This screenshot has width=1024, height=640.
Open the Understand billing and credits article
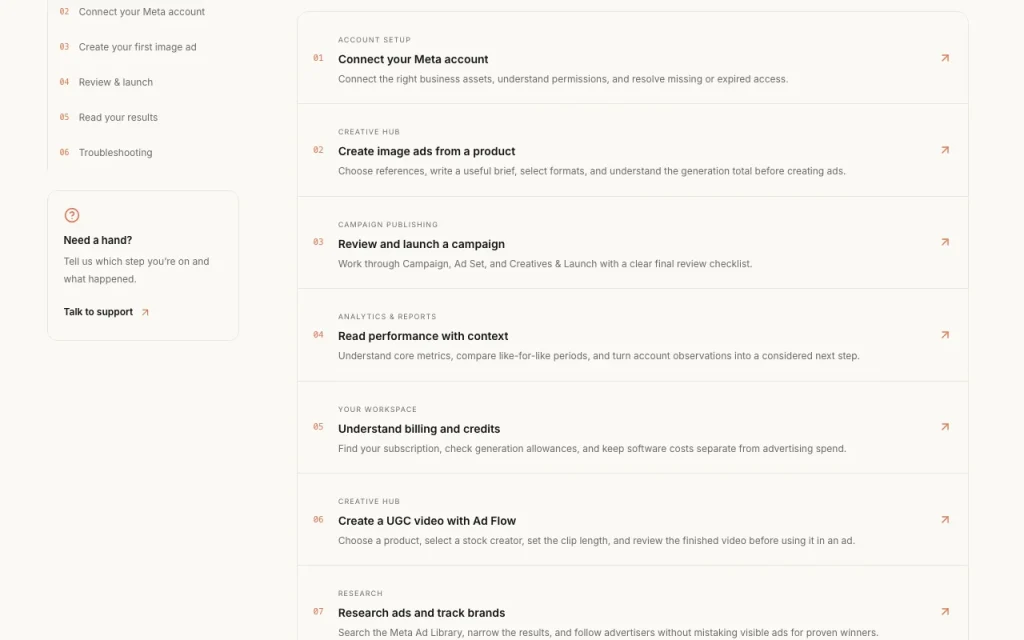click(x=419, y=429)
